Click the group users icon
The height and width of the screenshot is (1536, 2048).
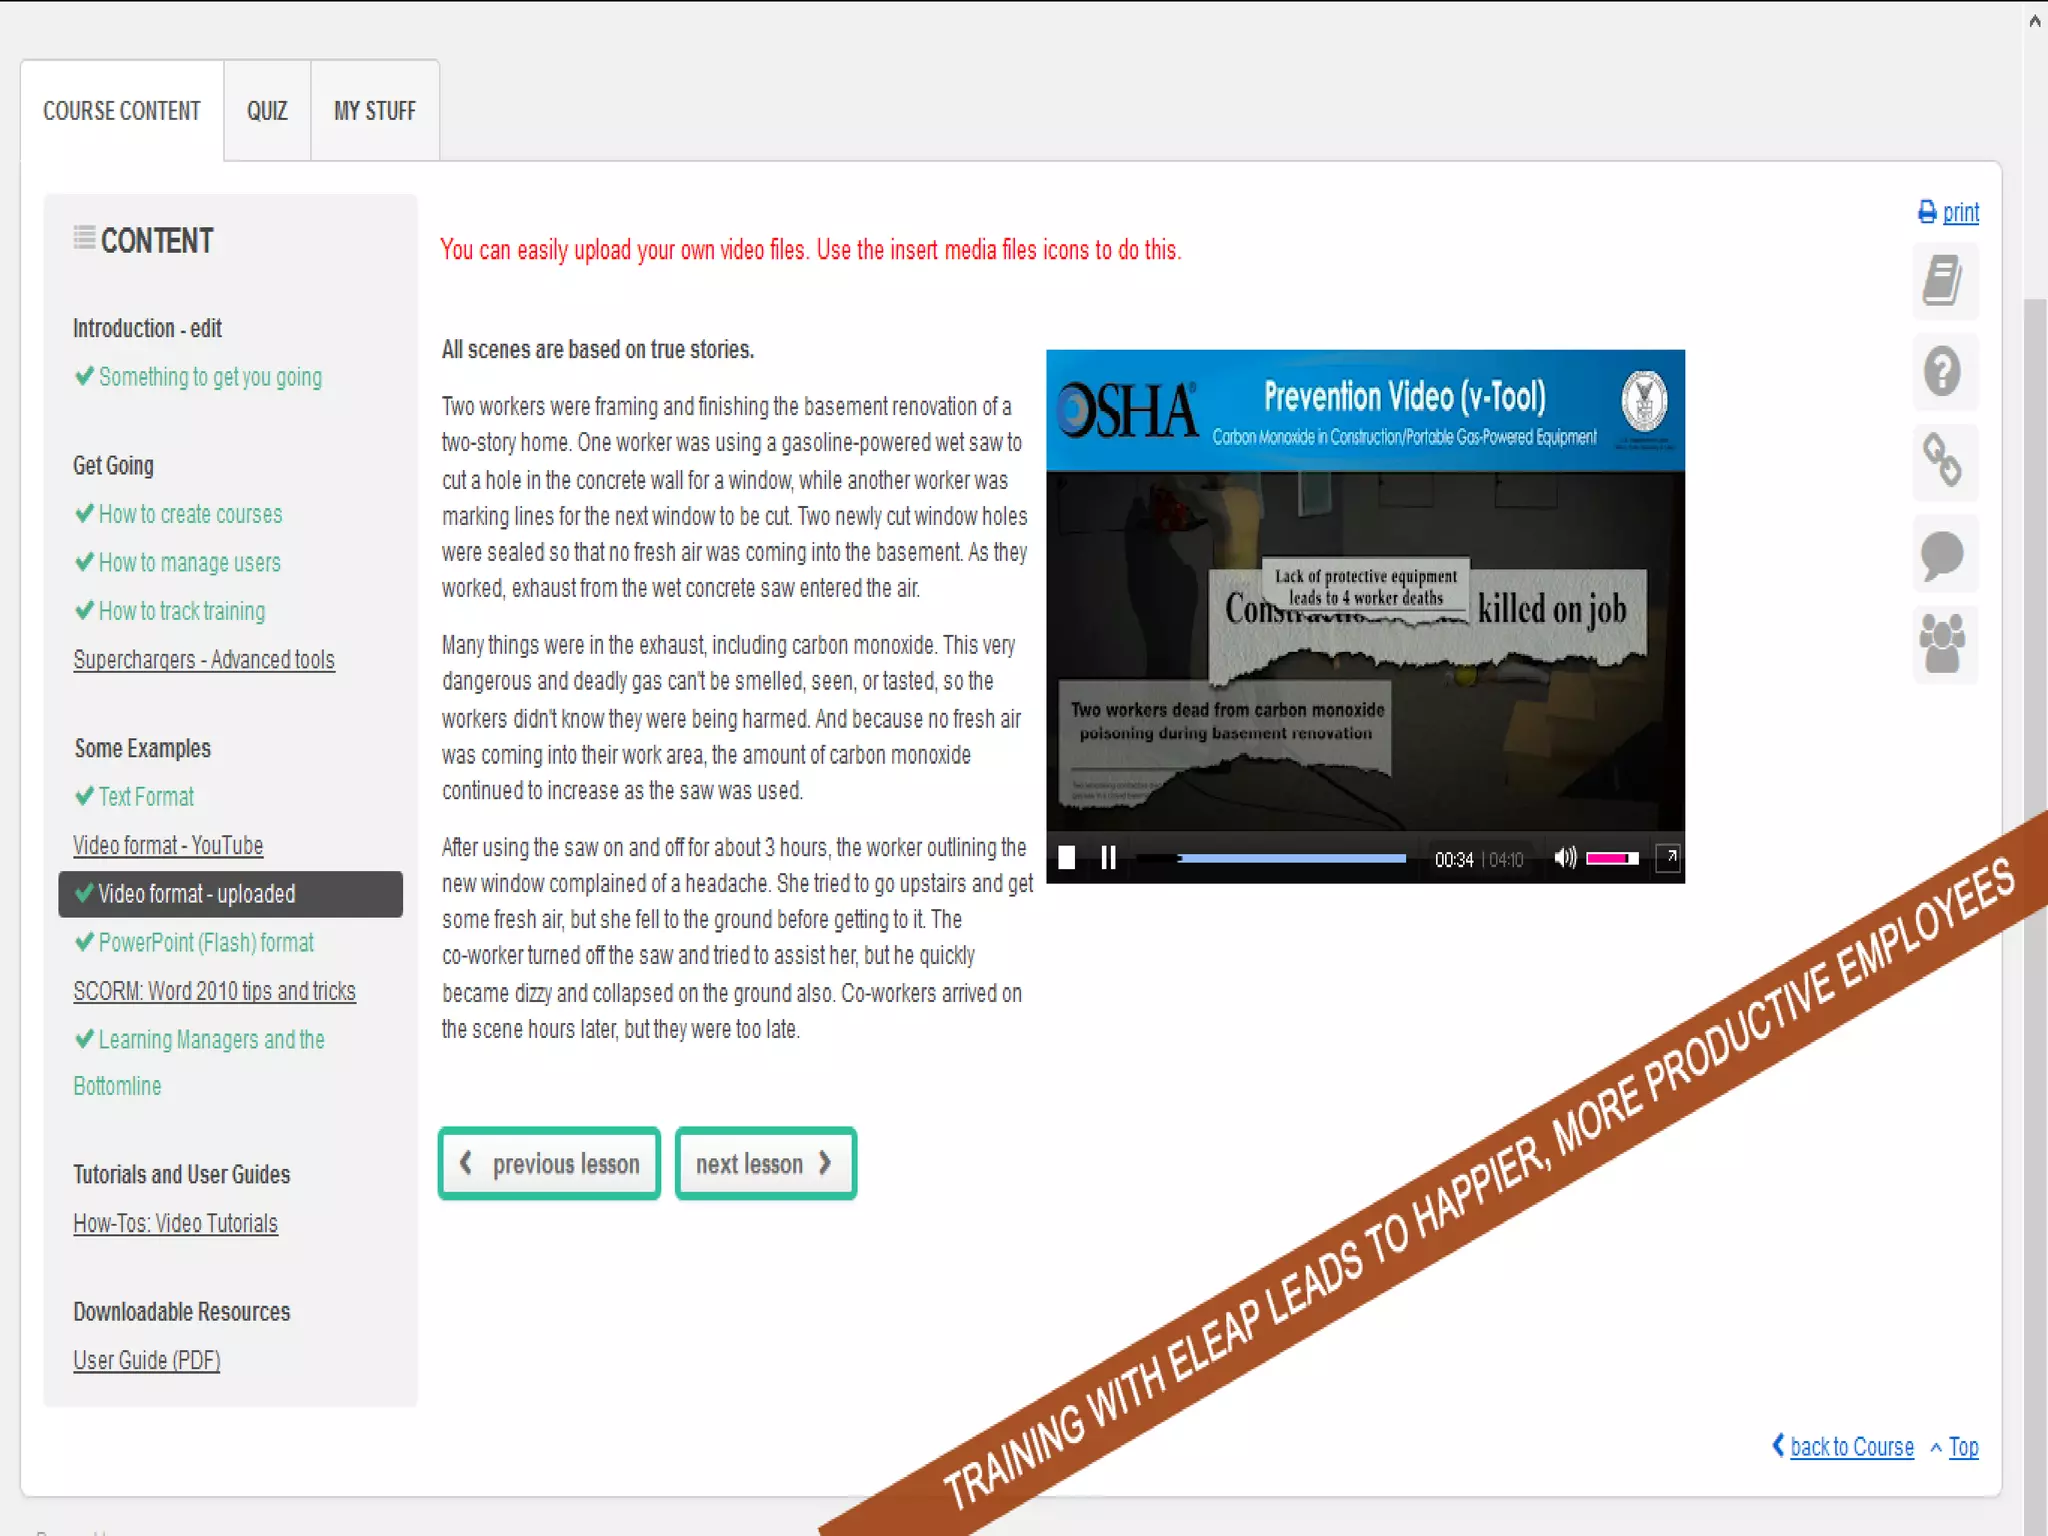1943,643
